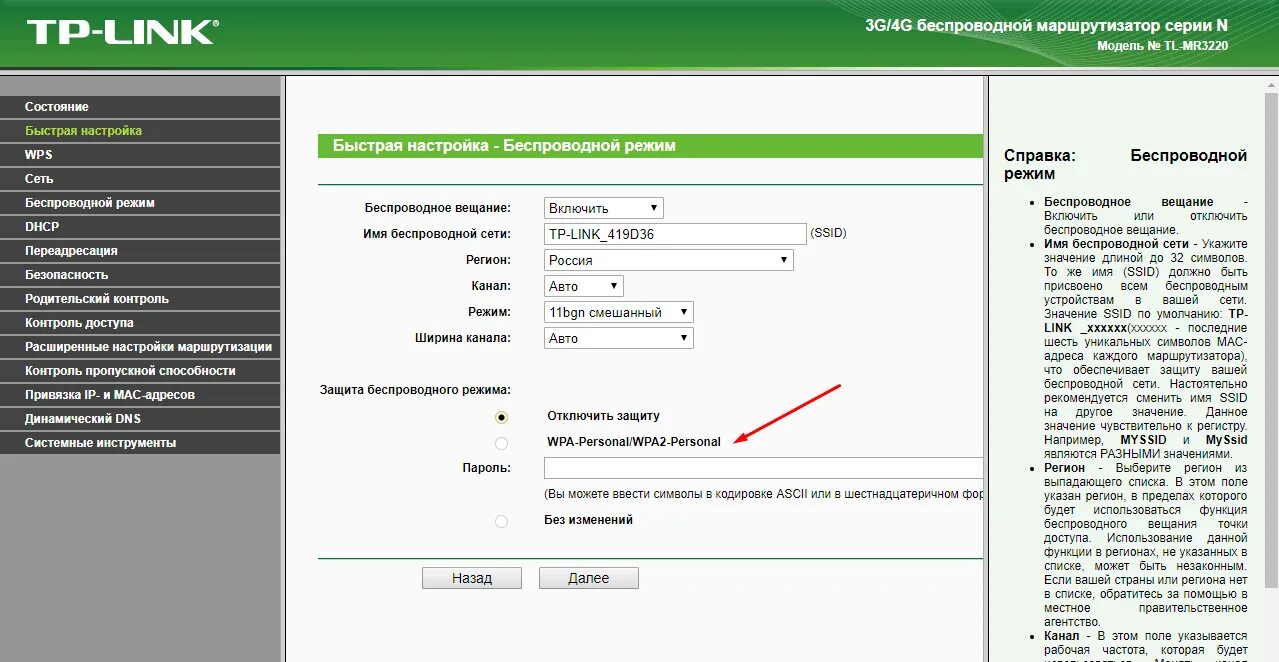The height and width of the screenshot is (662, 1279).
Task: Click the Модель № TL-MR3220 text
Action: [1162, 46]
